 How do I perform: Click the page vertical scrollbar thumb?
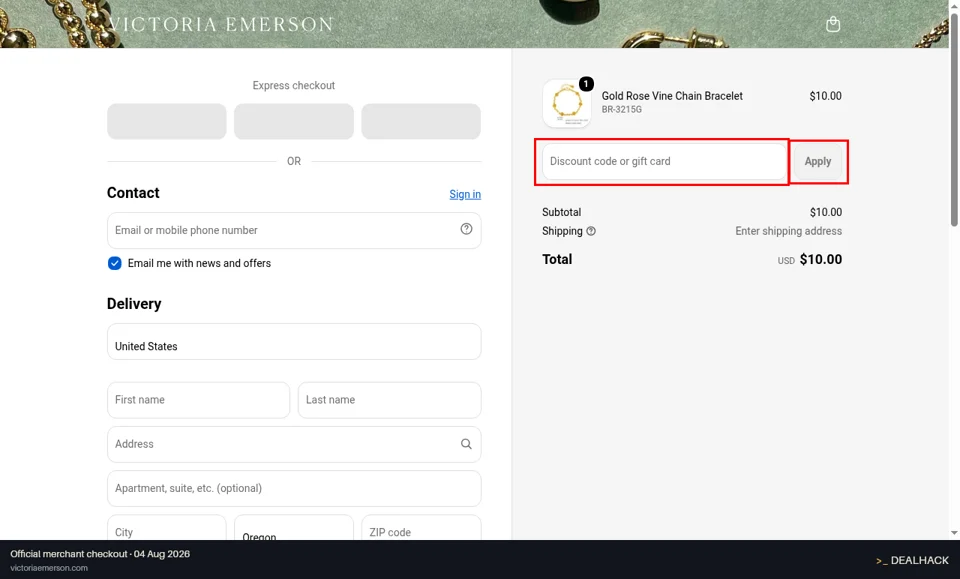pyautogui.click(x=954, y=119)
